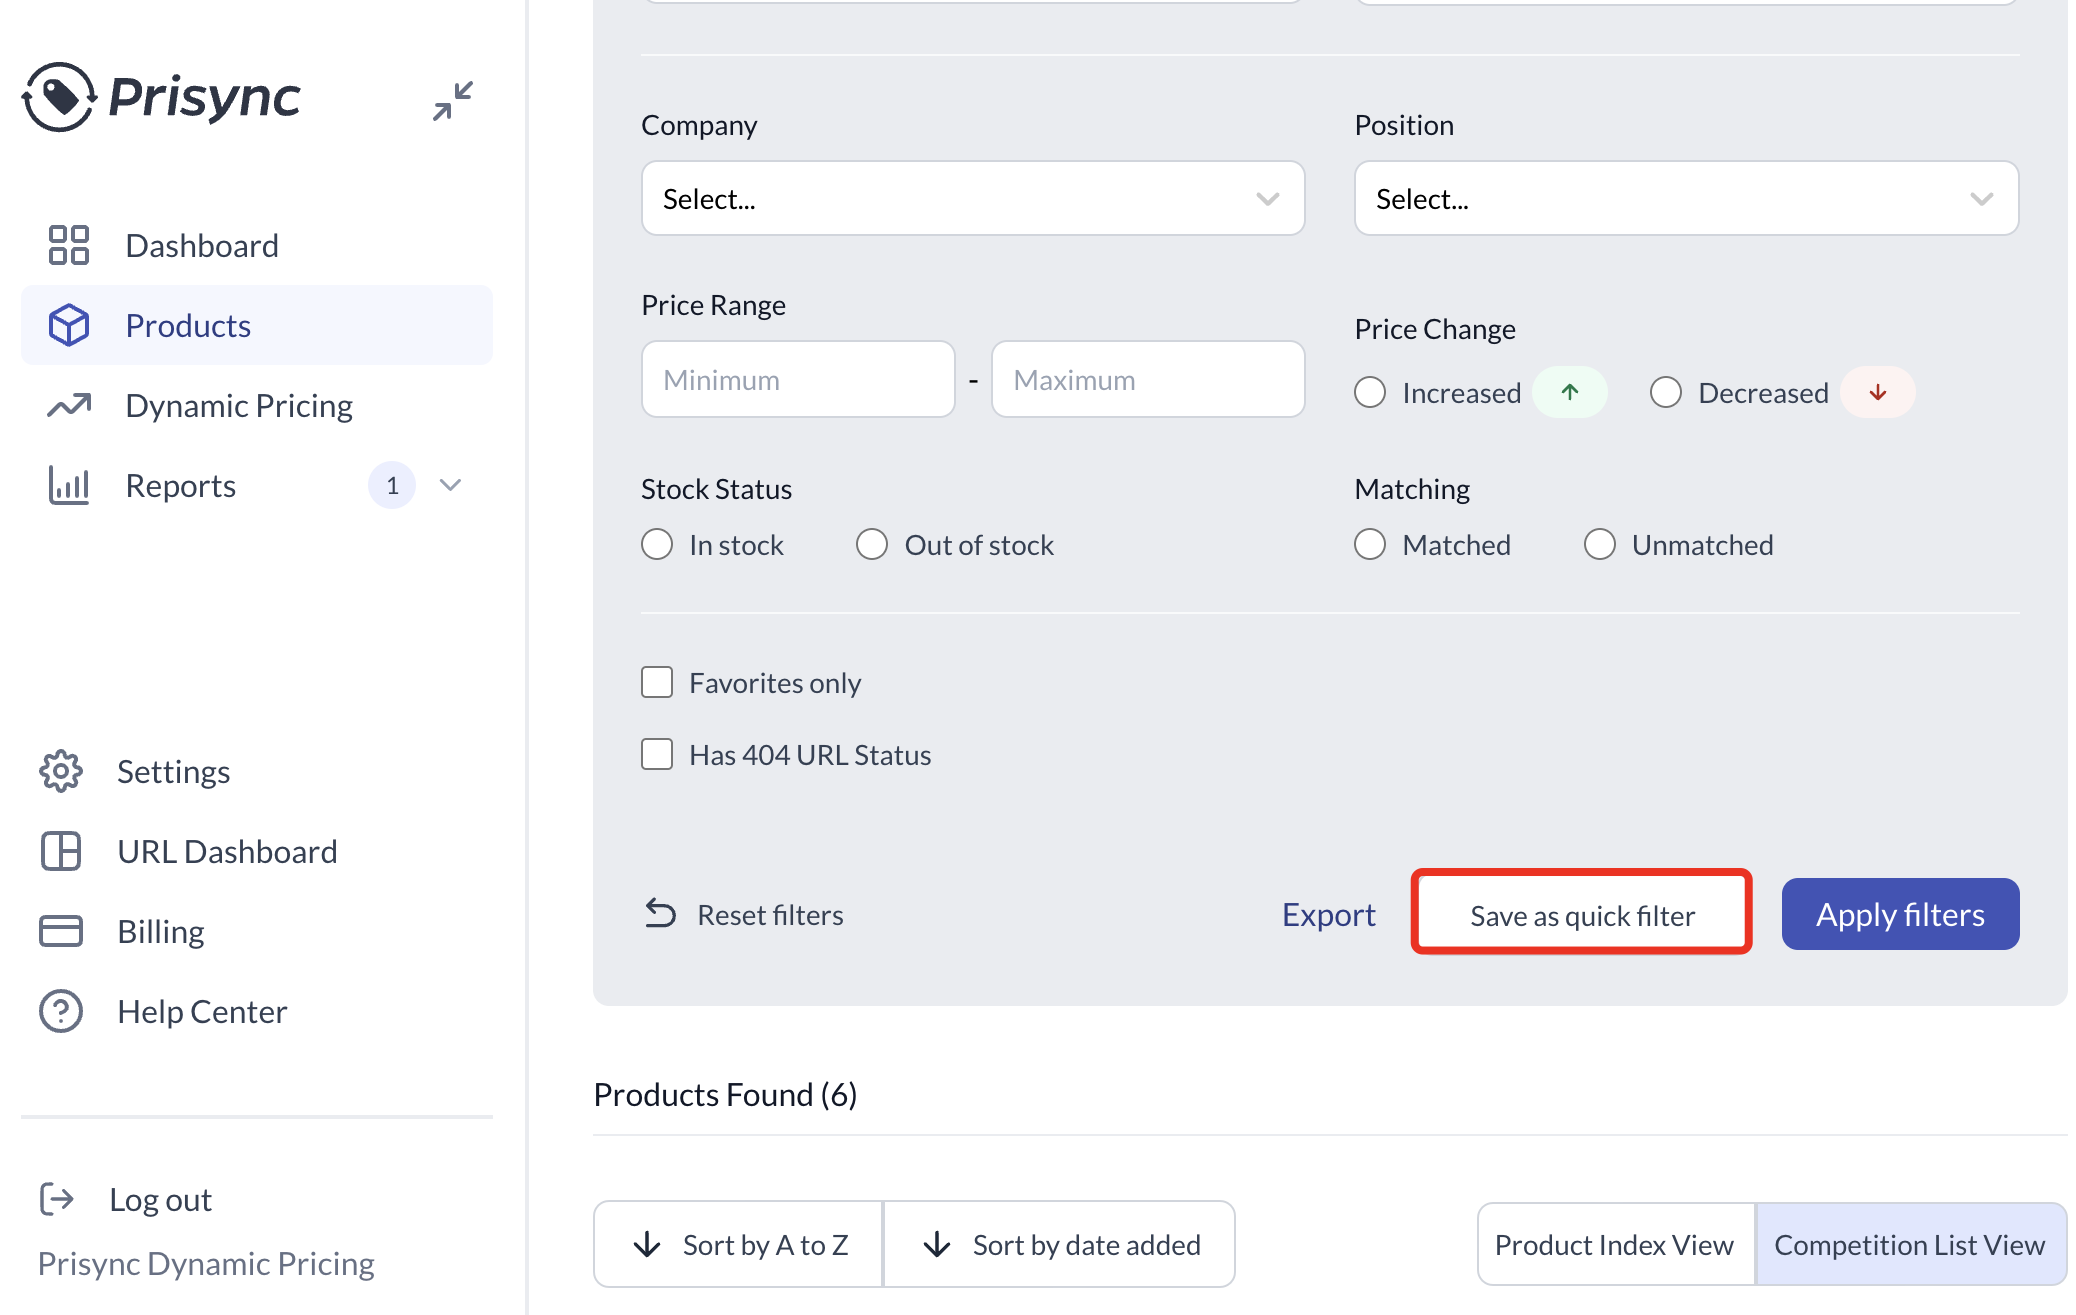Open the Company select dropdown

click(x=971, y=198)
